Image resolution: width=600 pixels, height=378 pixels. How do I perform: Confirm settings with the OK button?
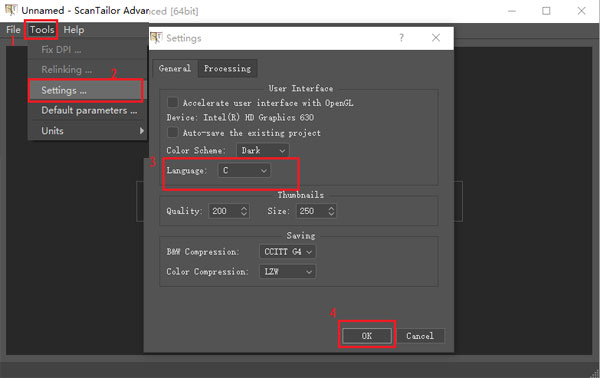(367, 336)
